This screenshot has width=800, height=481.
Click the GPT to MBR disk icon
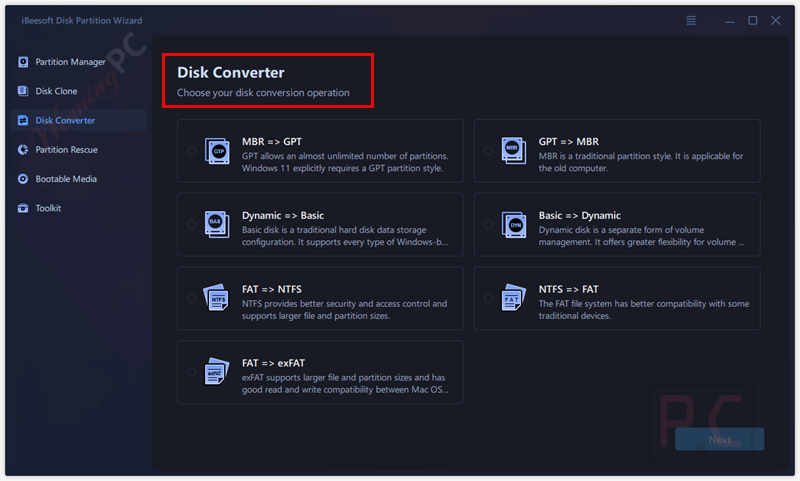pyautogui.click(x=514, y=151)
